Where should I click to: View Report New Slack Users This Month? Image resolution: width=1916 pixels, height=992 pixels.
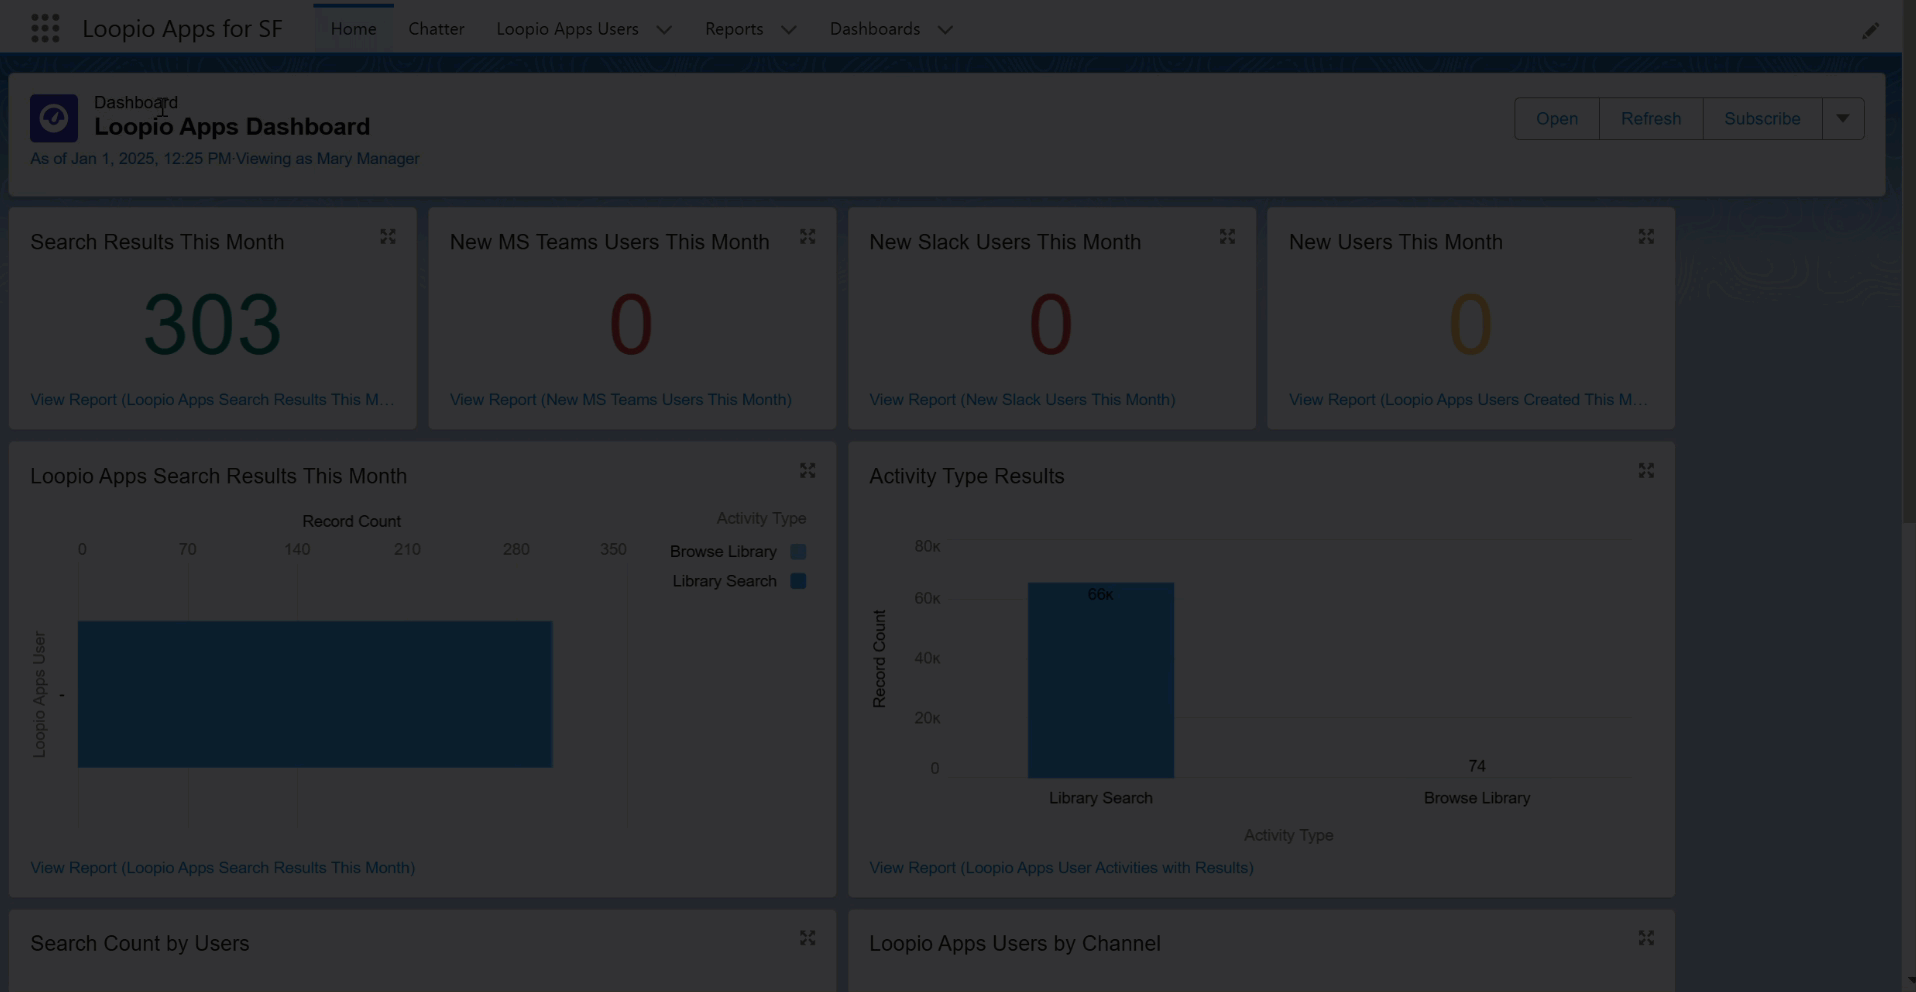click(1022, 399)
